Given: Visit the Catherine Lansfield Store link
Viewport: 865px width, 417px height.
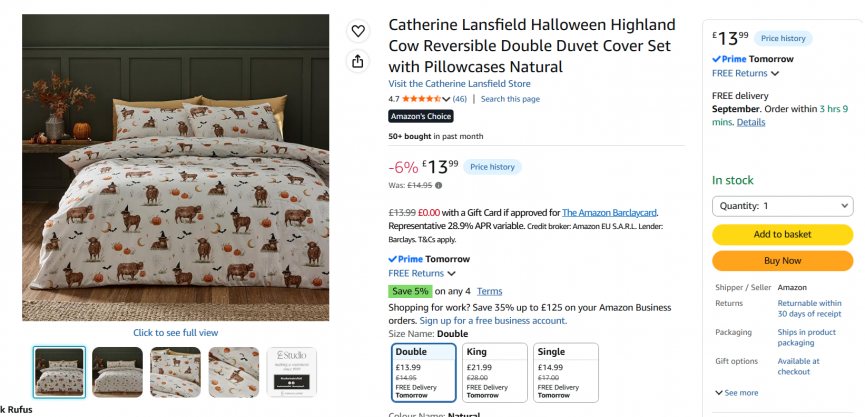Looking at the screenshot, I should [460, 84].
